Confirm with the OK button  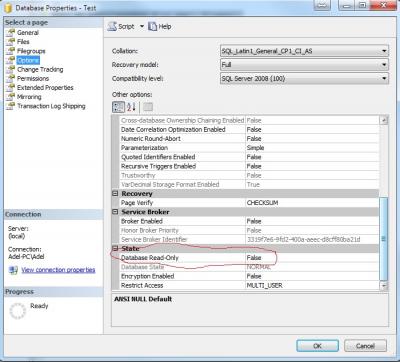point(317,346)
